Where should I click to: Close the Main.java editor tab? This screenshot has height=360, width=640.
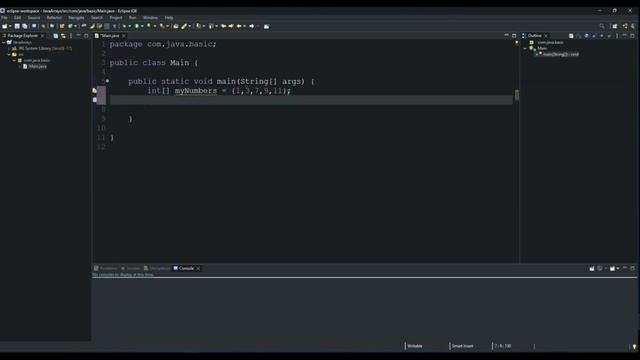tap(124, 36)
